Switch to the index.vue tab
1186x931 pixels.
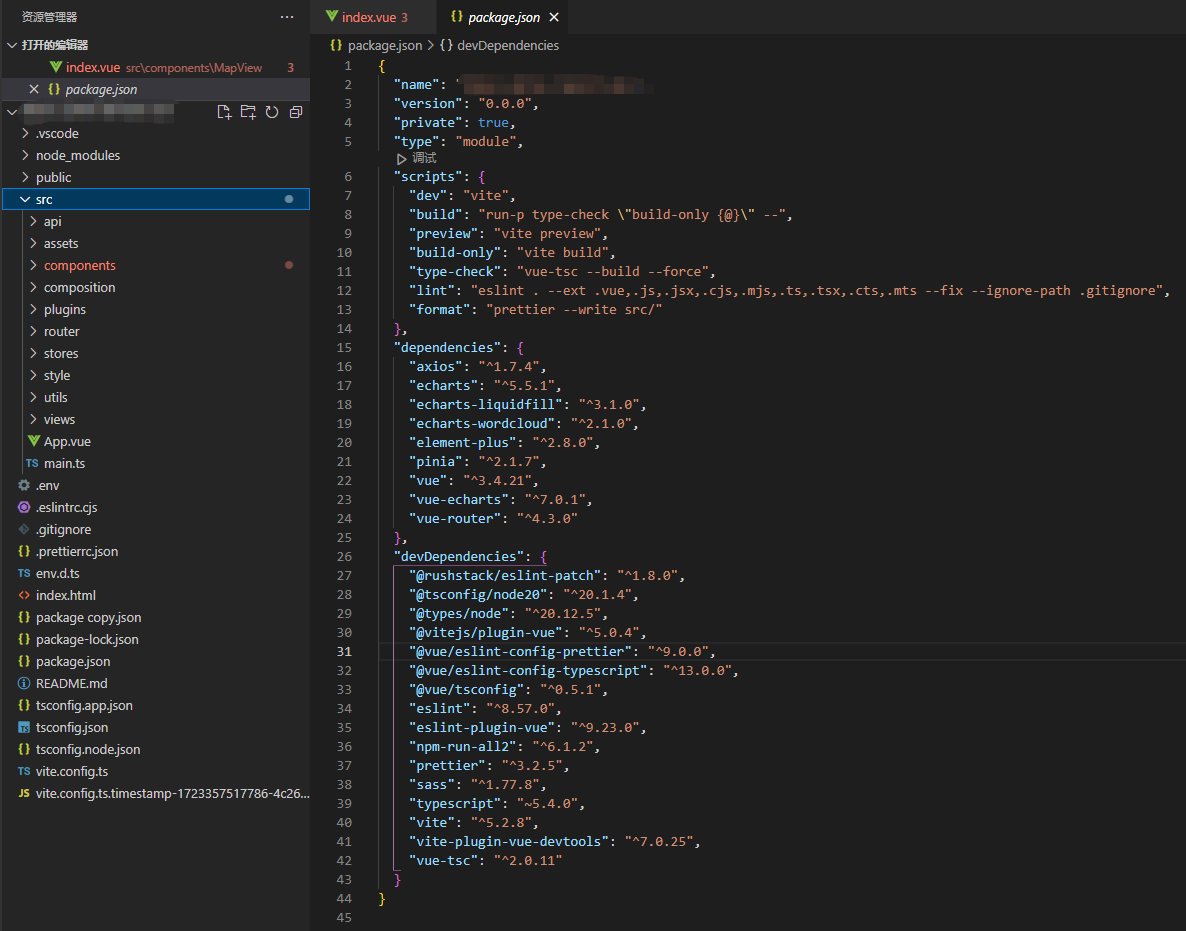tap(368, 17)
